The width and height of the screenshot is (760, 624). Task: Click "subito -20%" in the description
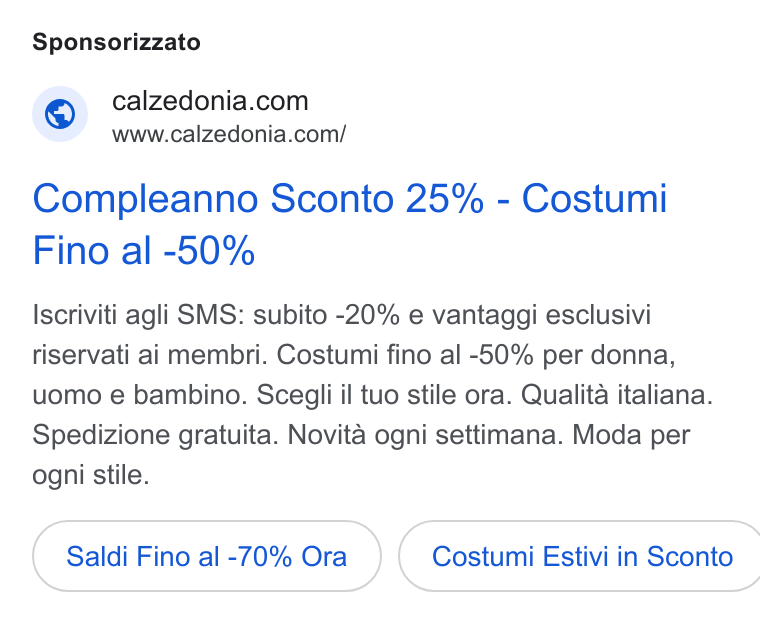coord(326,315)
